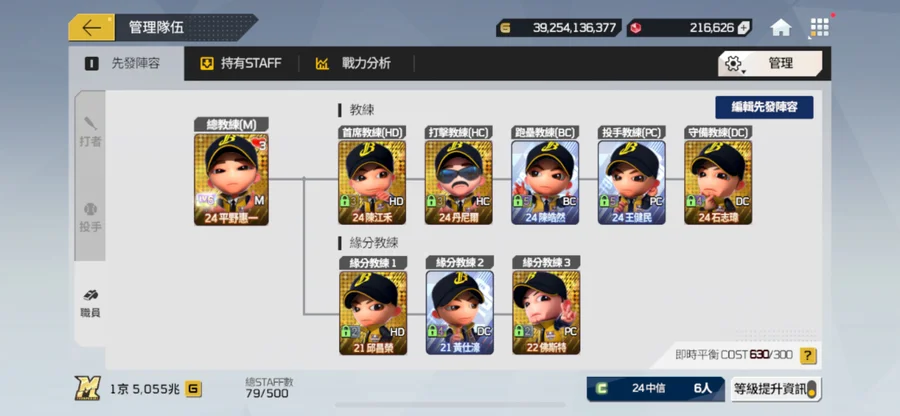Viewport: 900px width, 416px height.
Task: Switch to the 戰力分析 tab
Action: coord(353,63)
